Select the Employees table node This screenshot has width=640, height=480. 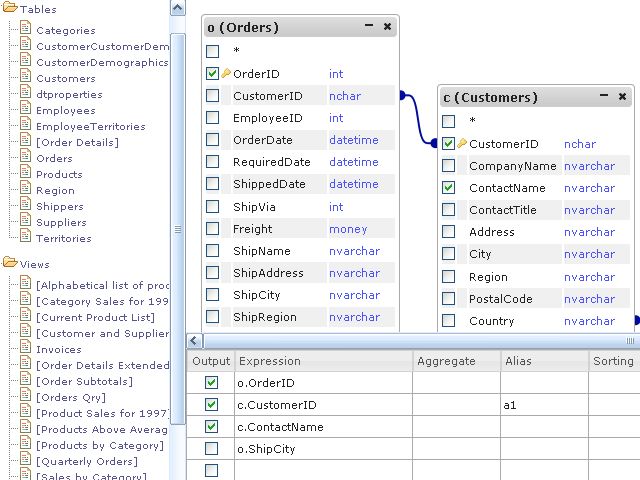pyautogui.click(x=66, y=110)
